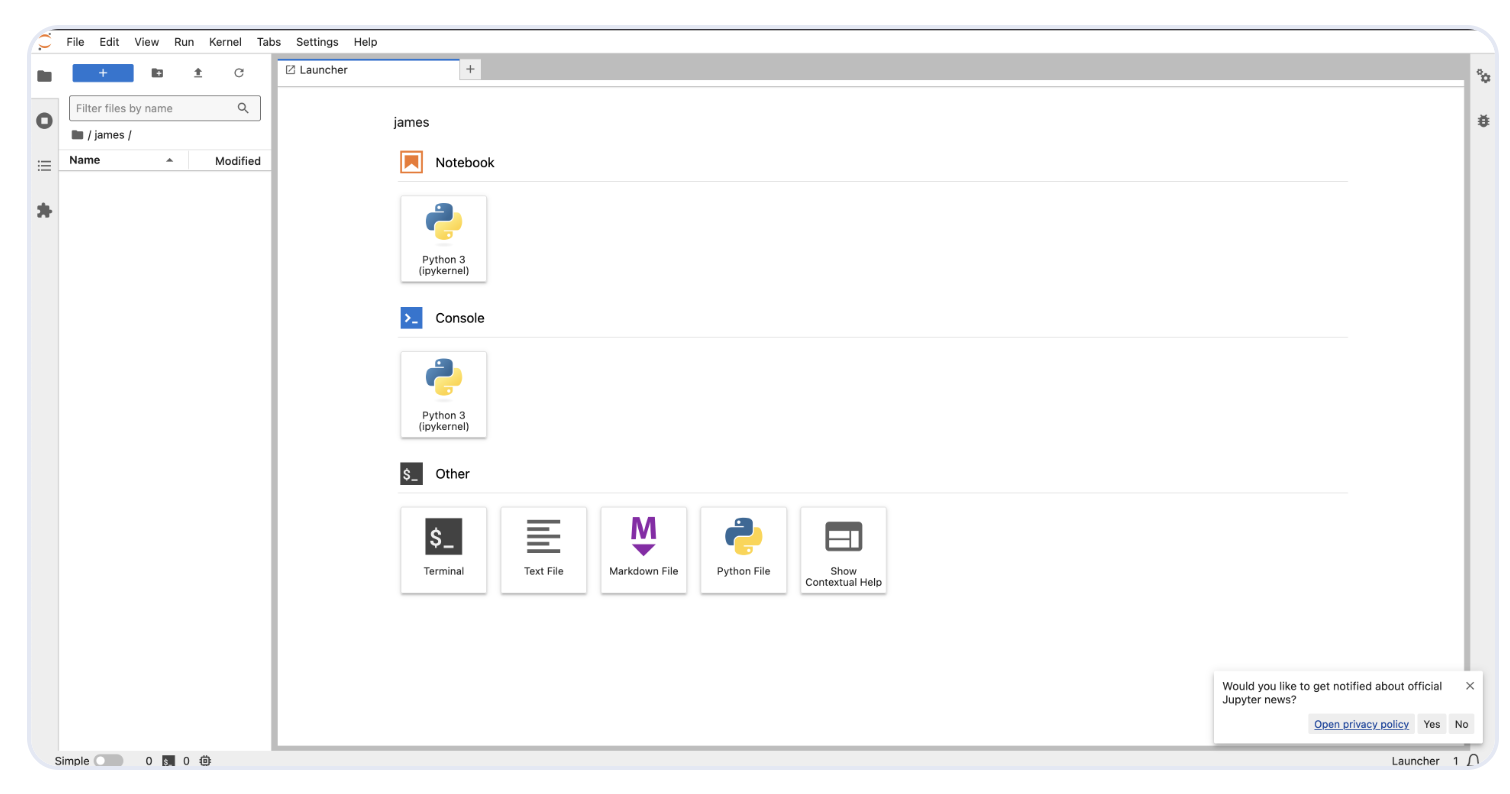Click Show Contextual Help launcher card
This screenshot has height=794, width=1510.
[844, 550]
